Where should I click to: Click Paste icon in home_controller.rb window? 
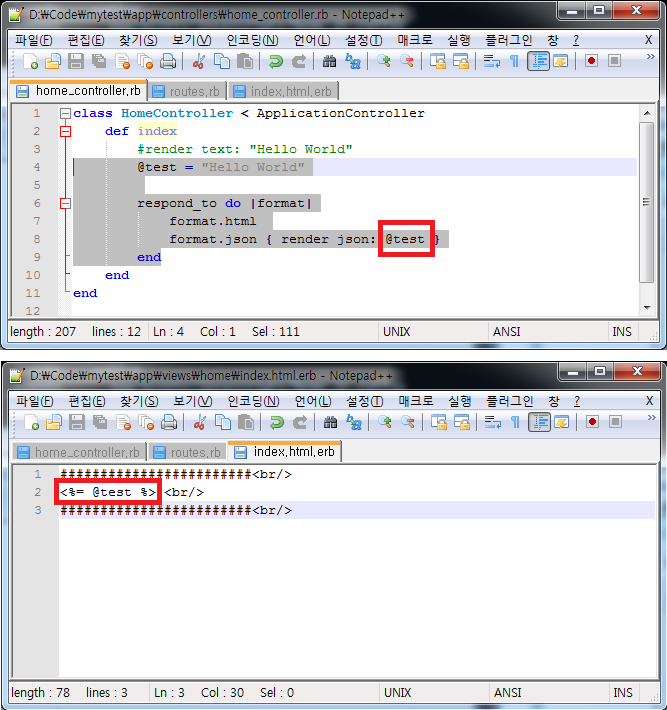[x=245, y=61]
